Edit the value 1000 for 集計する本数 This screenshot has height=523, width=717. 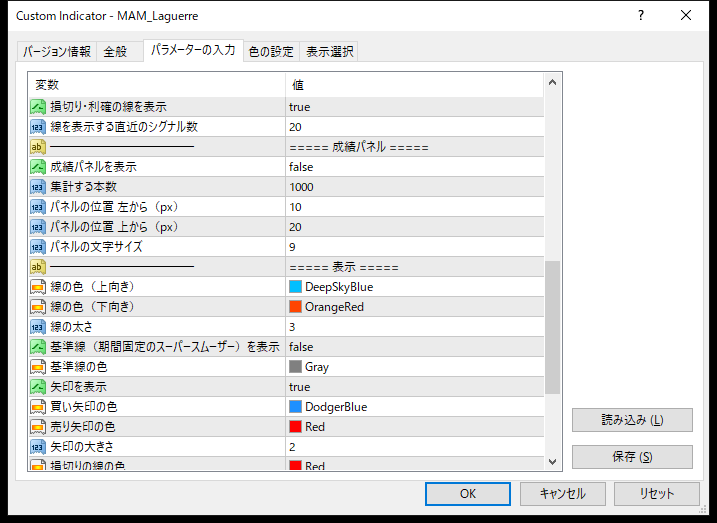pos(414,187)
